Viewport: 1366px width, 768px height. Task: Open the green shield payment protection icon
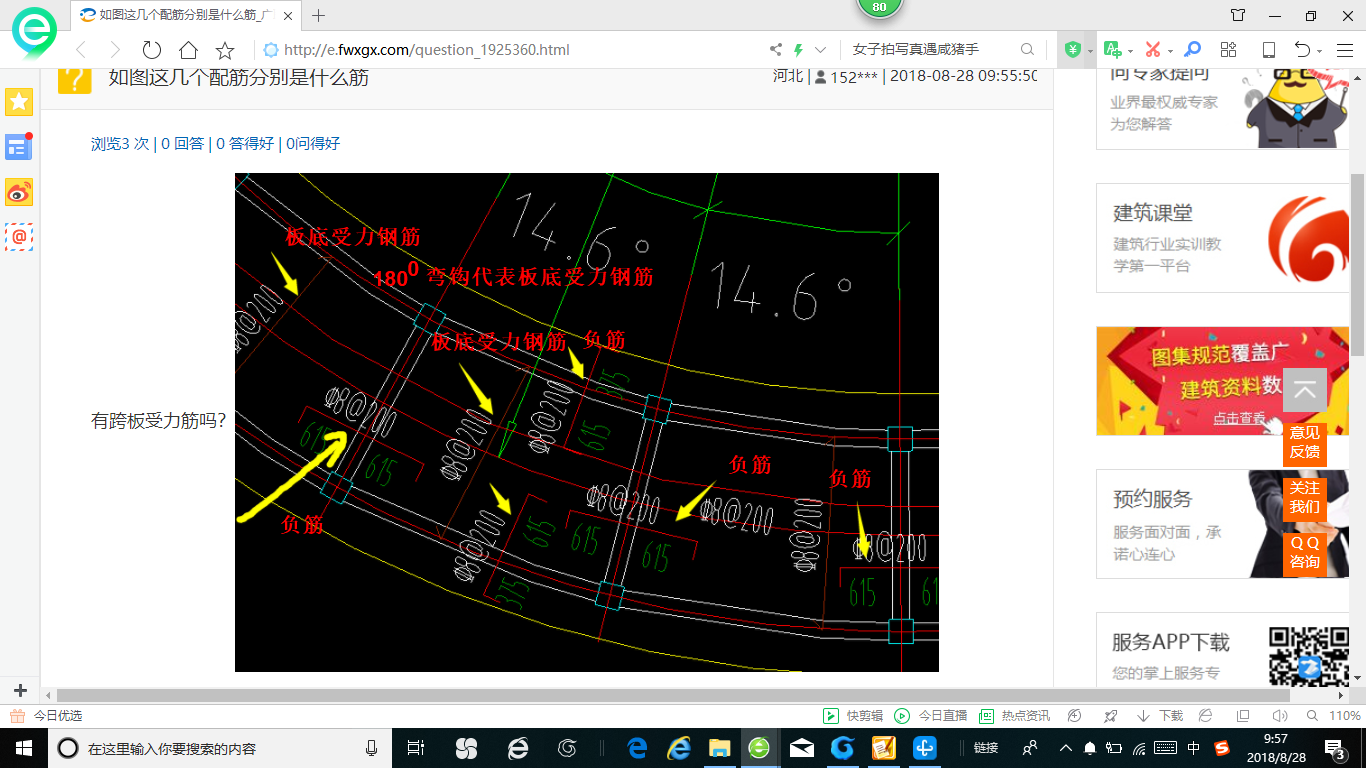click(1073, 50)
